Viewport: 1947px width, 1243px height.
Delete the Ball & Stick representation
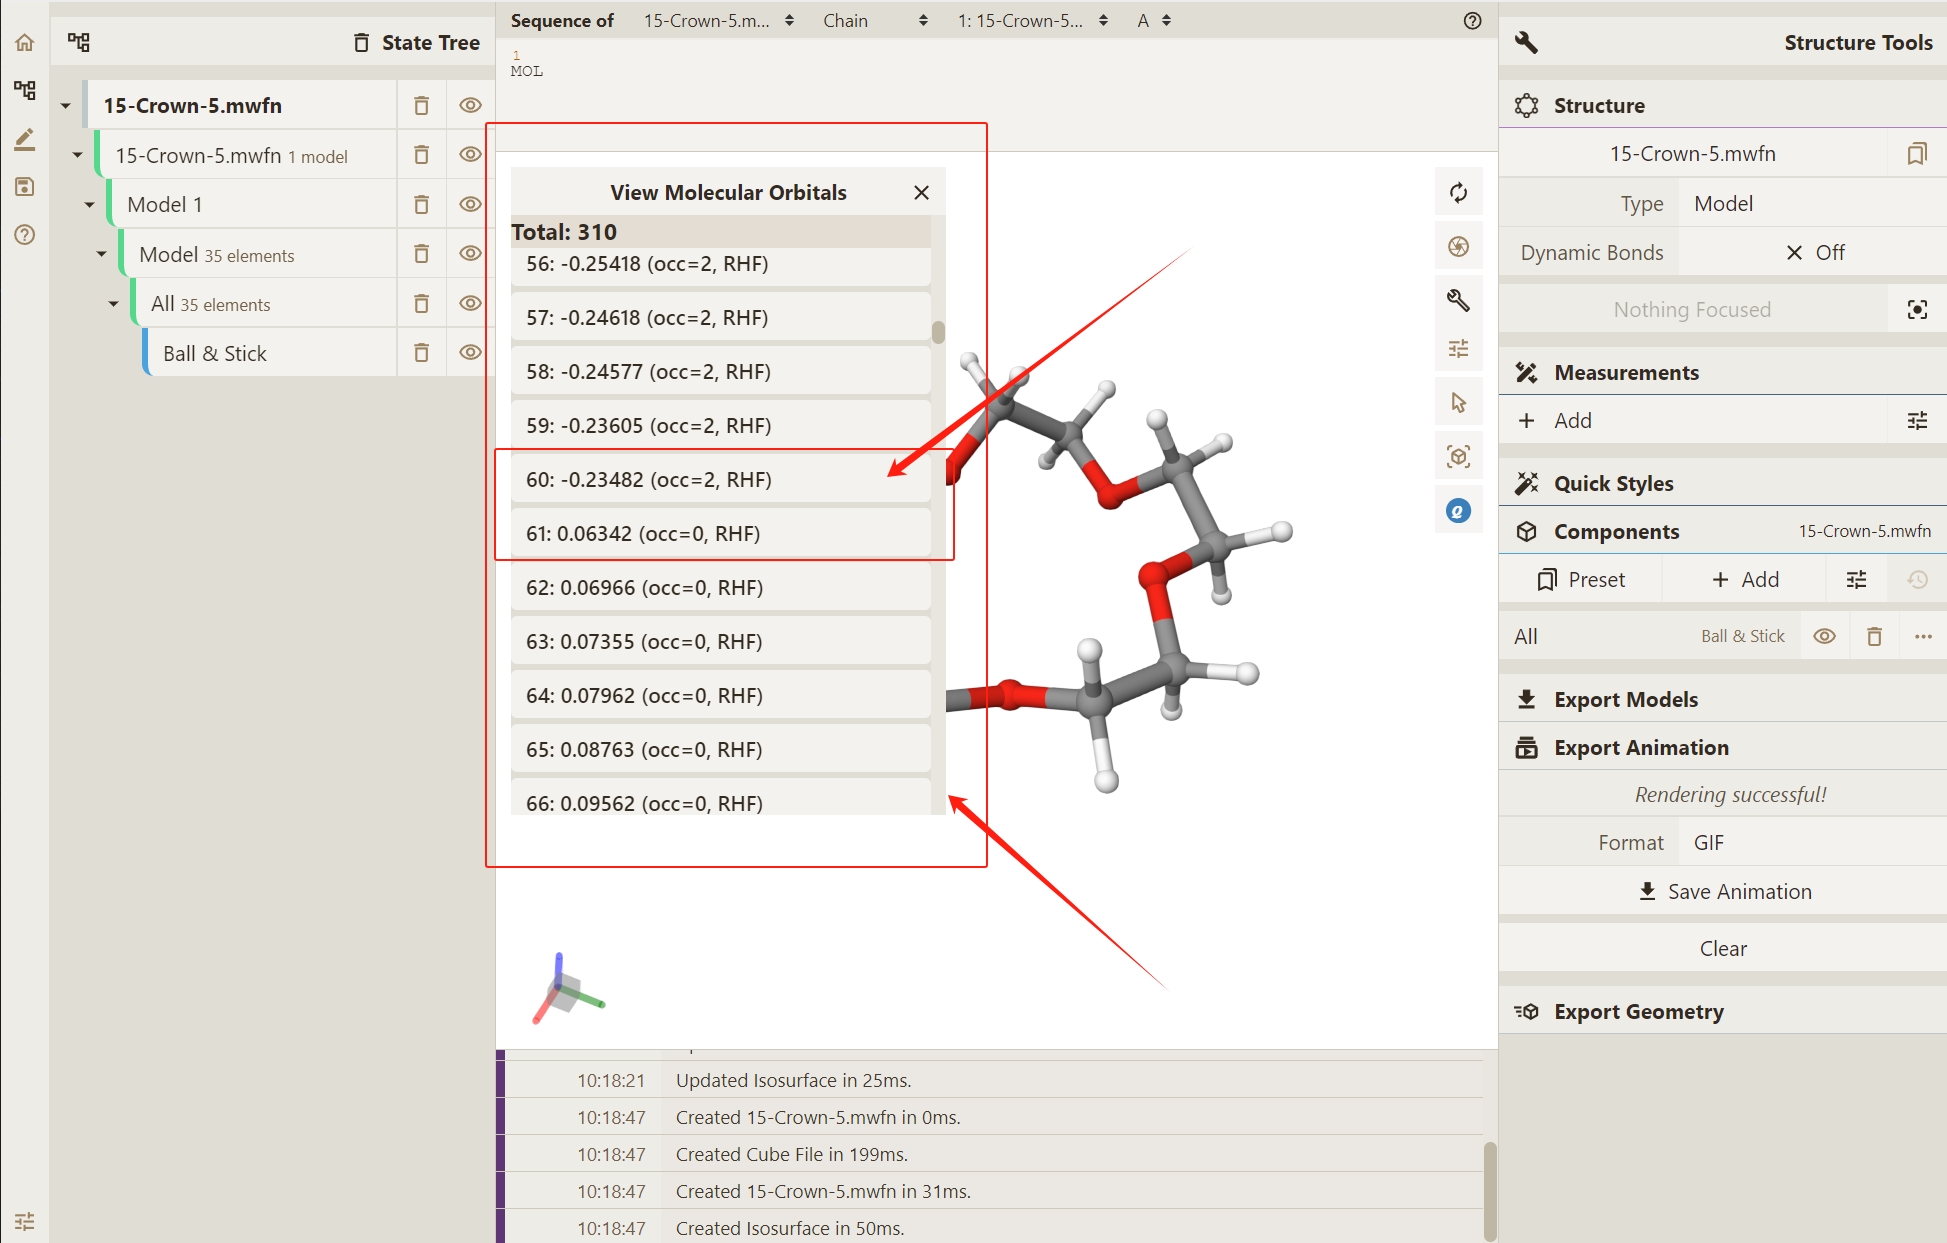[x=421, y=353]
